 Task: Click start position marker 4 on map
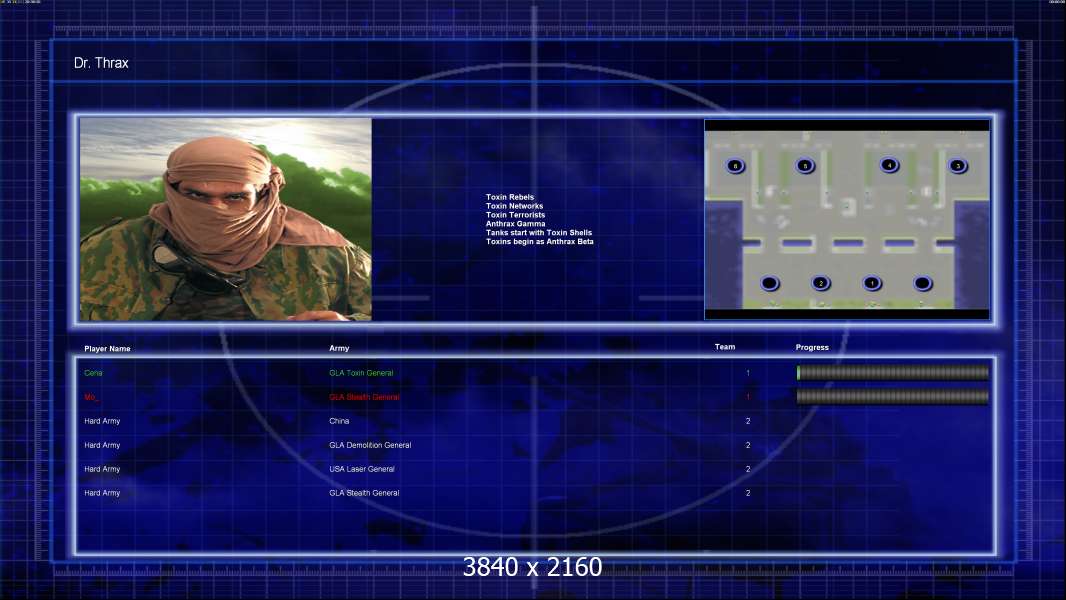click(889, 165)
